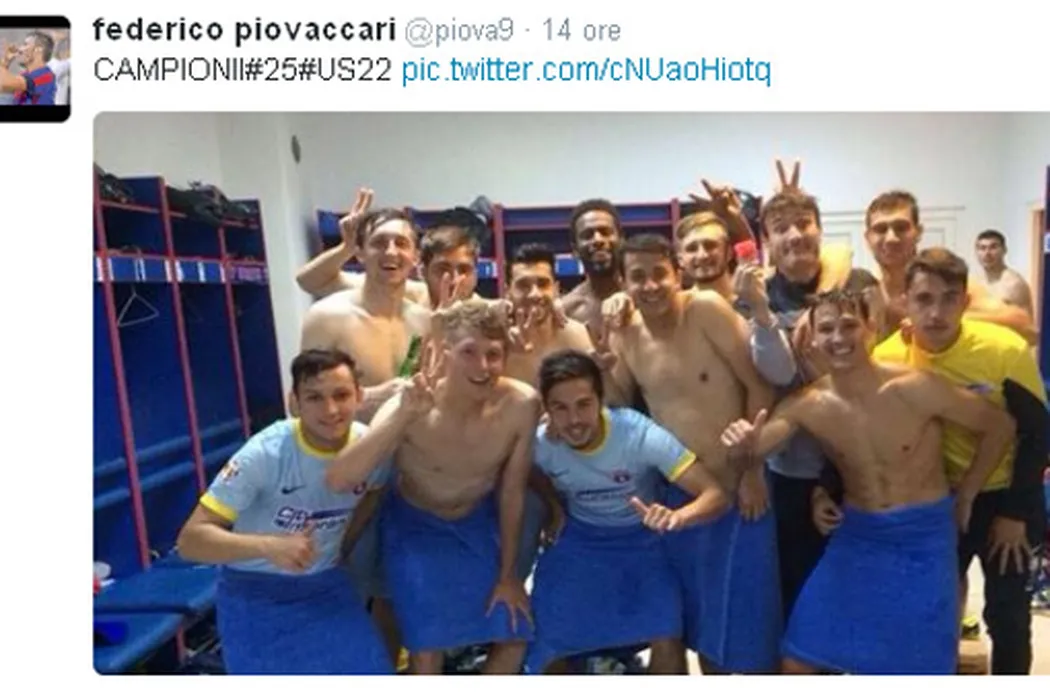Viewport: 1050px width, 700px height.
Task: Click the 14 ore timestamp
Action: 581,30
